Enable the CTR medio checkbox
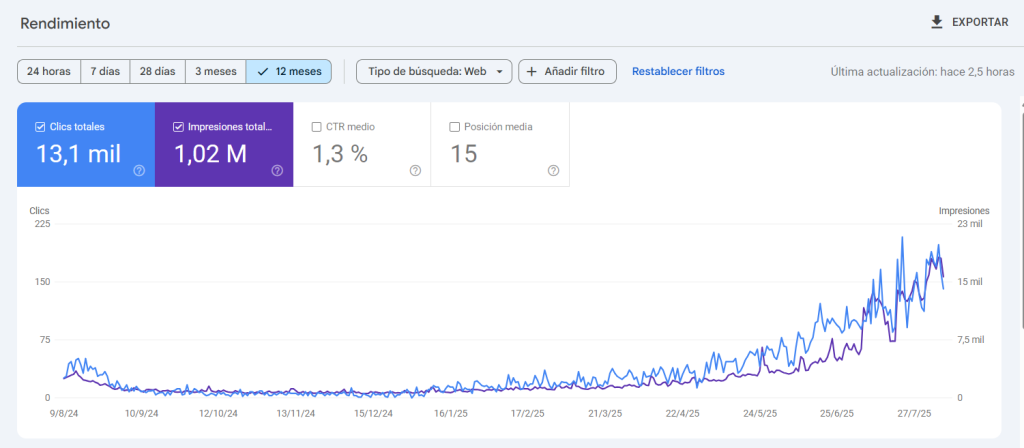This screenshot has width=1024, height=448. 316,127
